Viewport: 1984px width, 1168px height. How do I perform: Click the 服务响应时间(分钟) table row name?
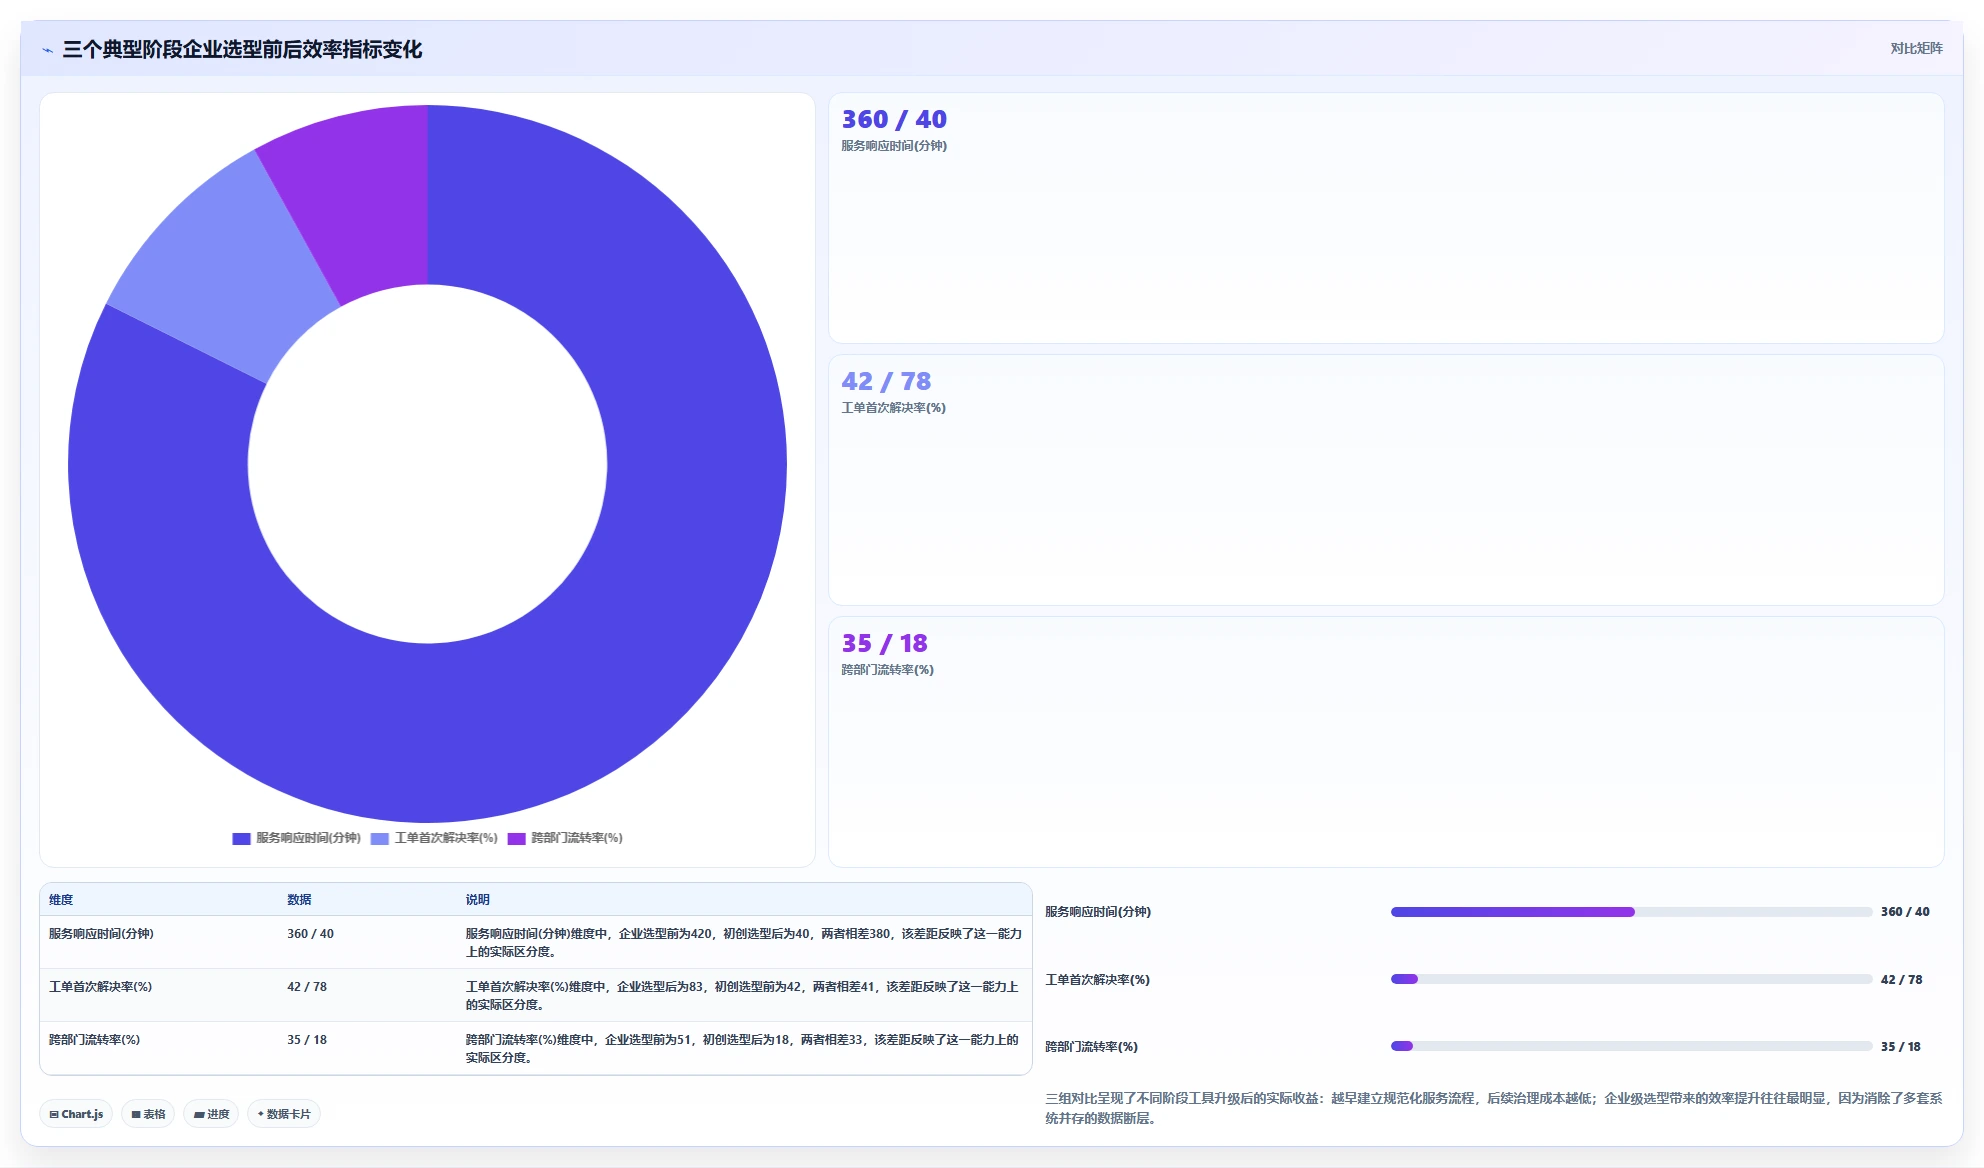(101, 934)
